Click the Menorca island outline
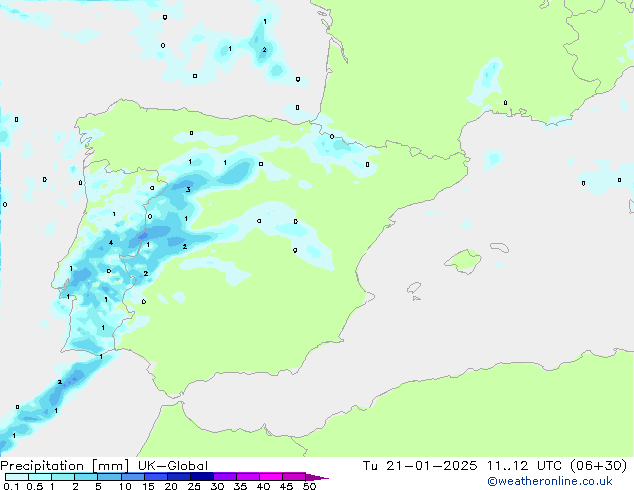Viewport: 634px width, 490px height. [x=499, y=247]
